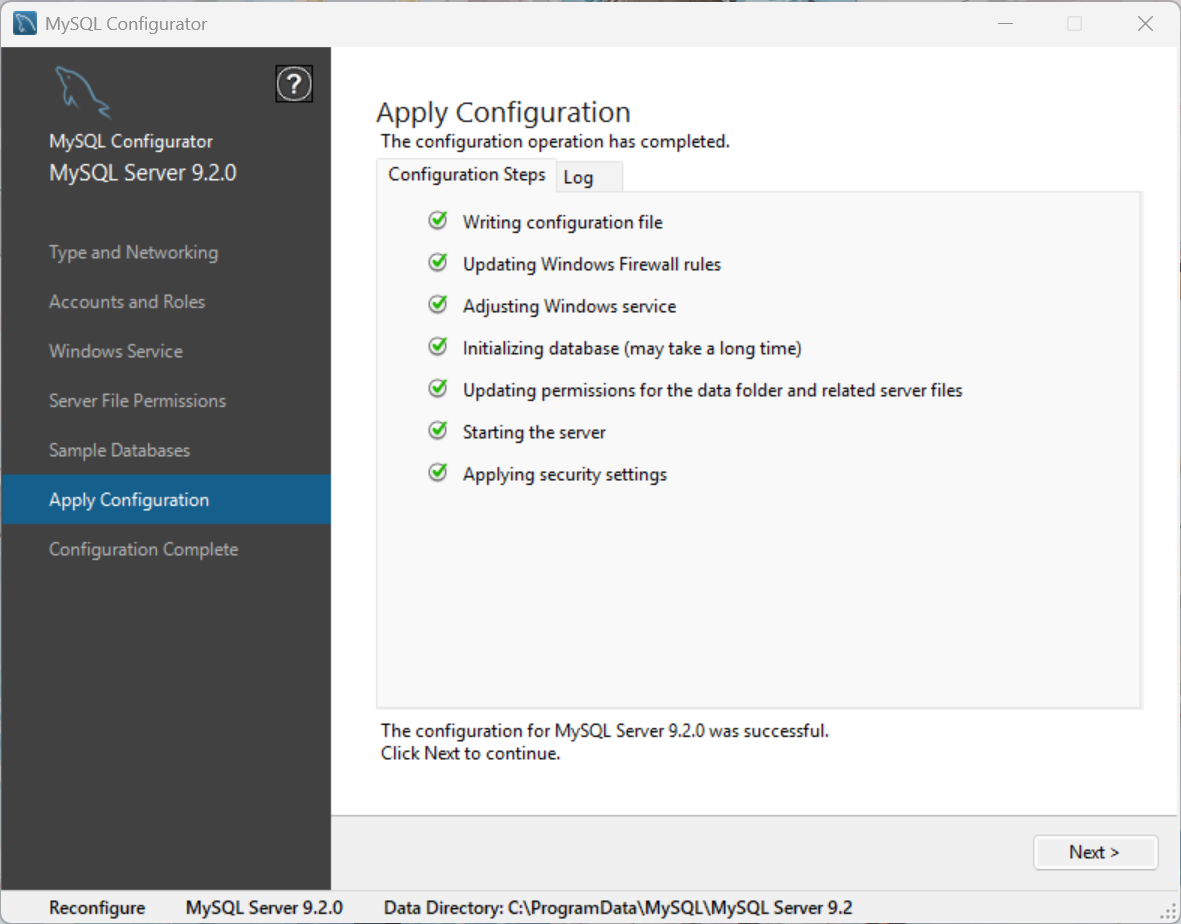Click the Next > button
Screen dimensions: 1181x924
tap(1095, 852)
